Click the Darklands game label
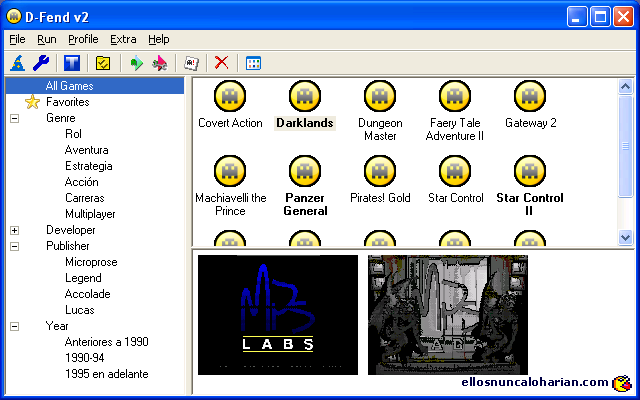 coord(305,123)
